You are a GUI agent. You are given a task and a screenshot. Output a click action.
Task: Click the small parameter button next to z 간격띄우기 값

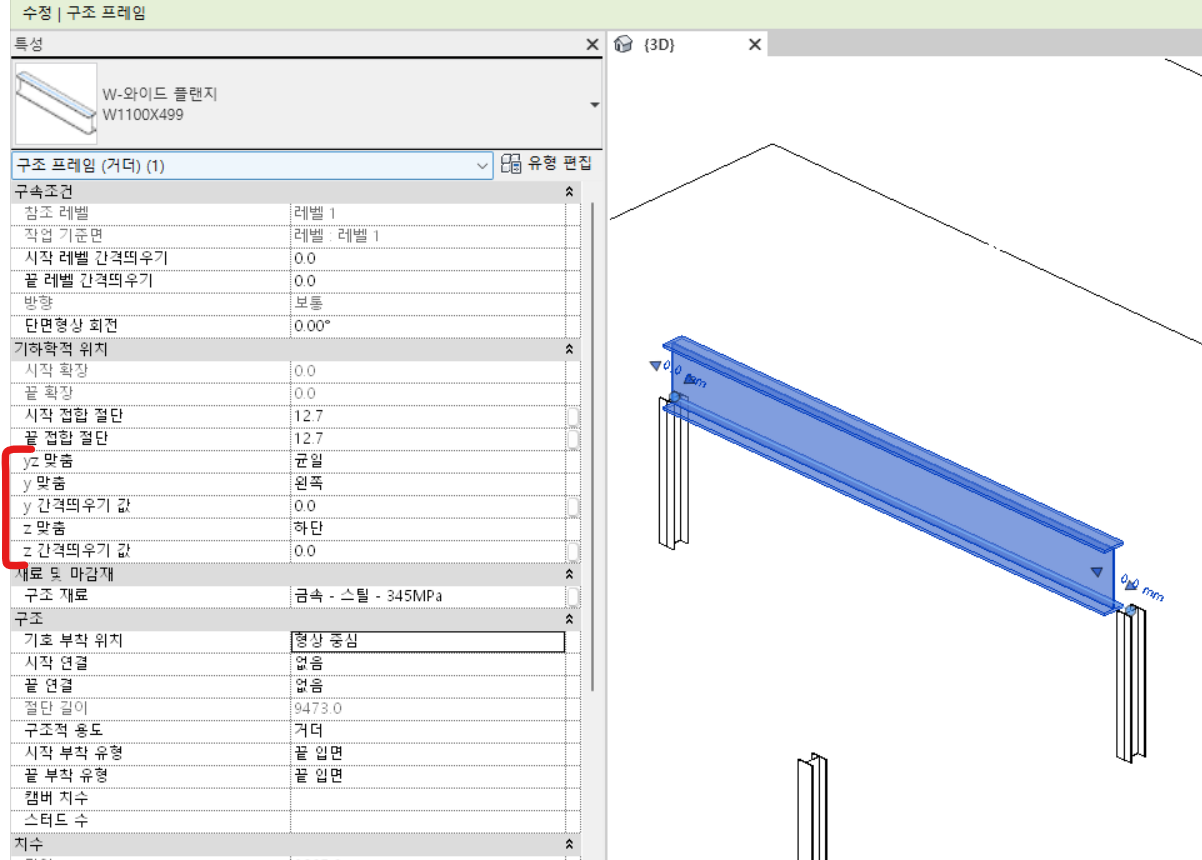tap(572, 551)
